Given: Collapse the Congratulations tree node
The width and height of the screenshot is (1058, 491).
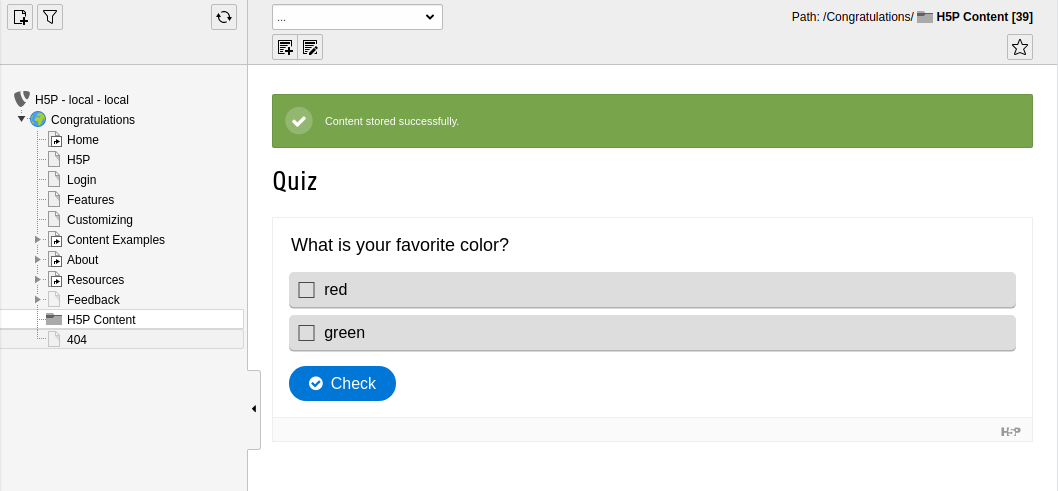Looking at the screenshot, I should click(21, 119).
